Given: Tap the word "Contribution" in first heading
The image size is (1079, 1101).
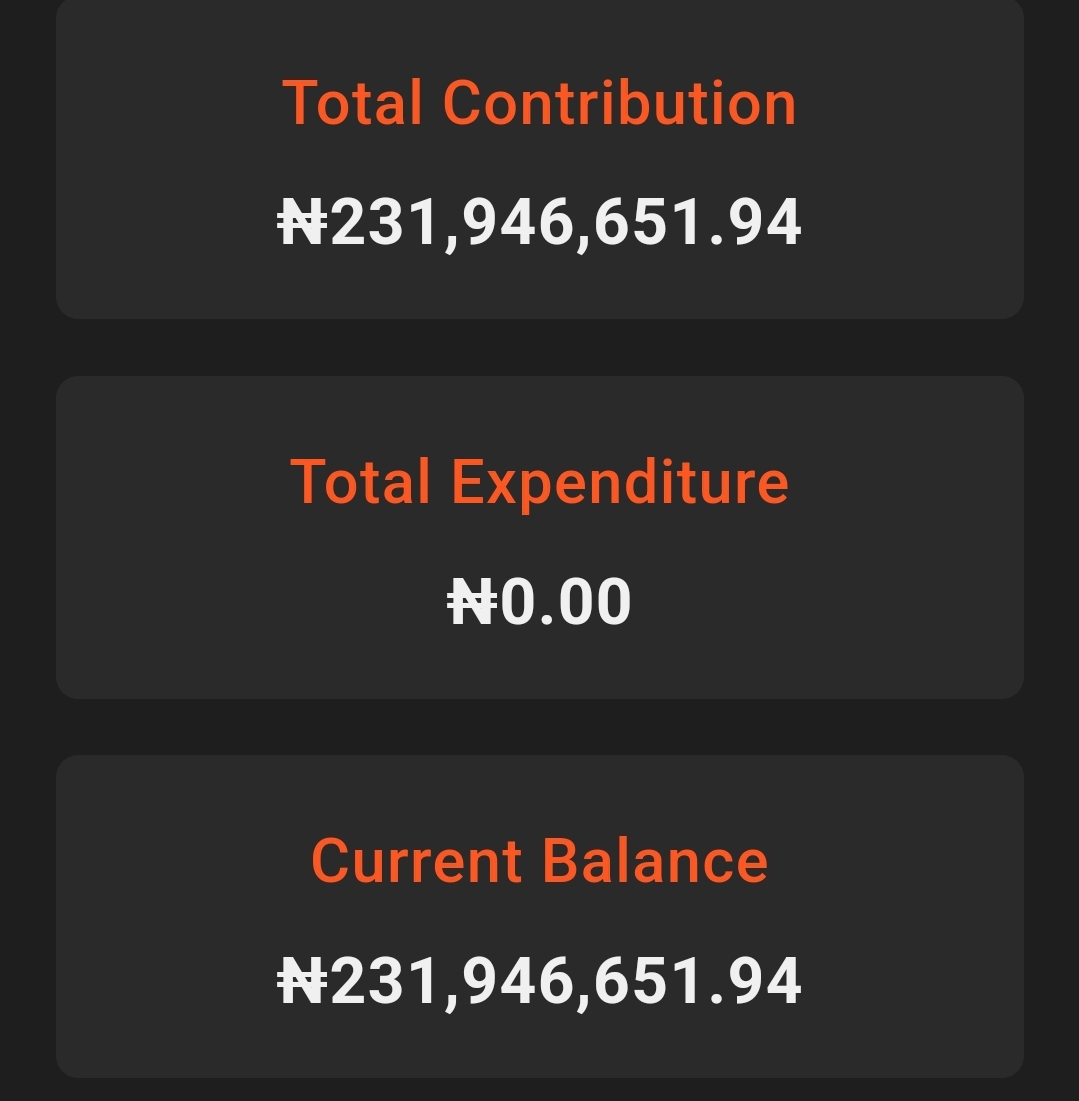Looking at the screenshot, I should pyautogui.click(x=619, y=102).
